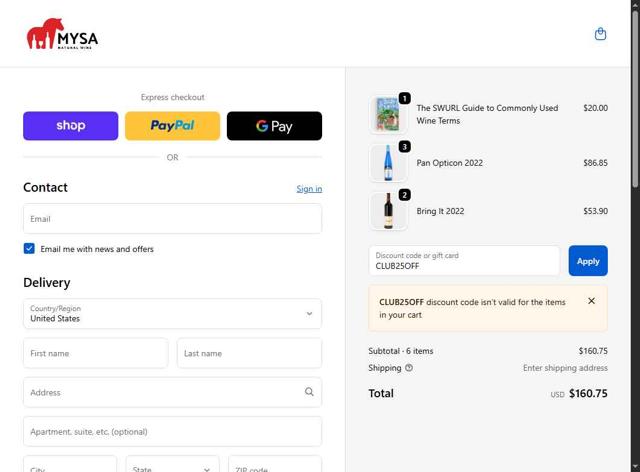Click the discount code or gift card field
The image size is (640, 472).
coord(464,261)
